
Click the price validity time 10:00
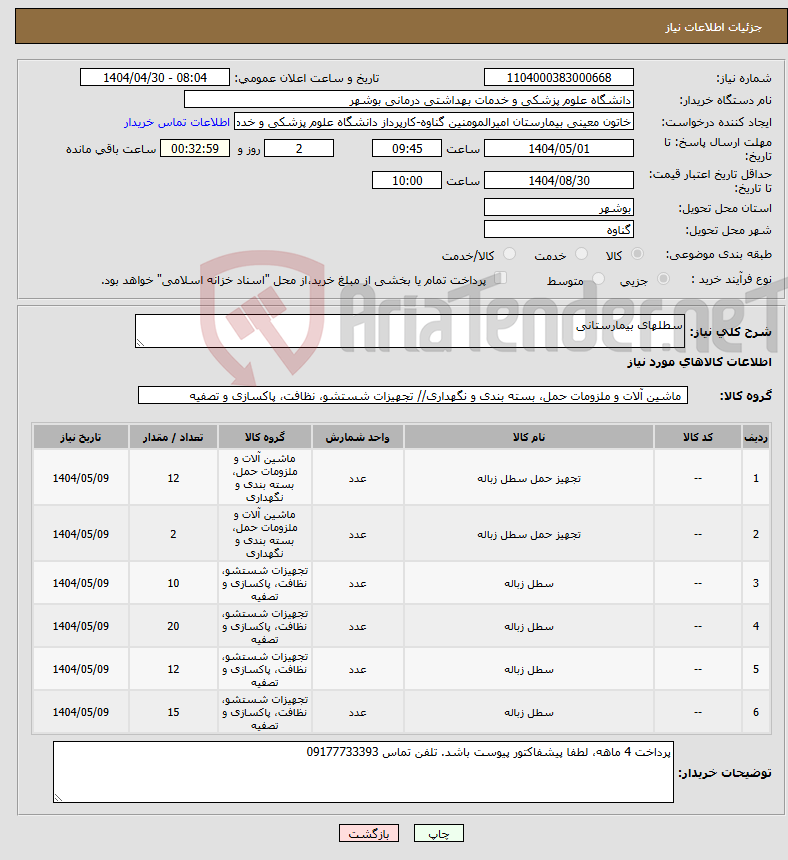click(406, 180)
